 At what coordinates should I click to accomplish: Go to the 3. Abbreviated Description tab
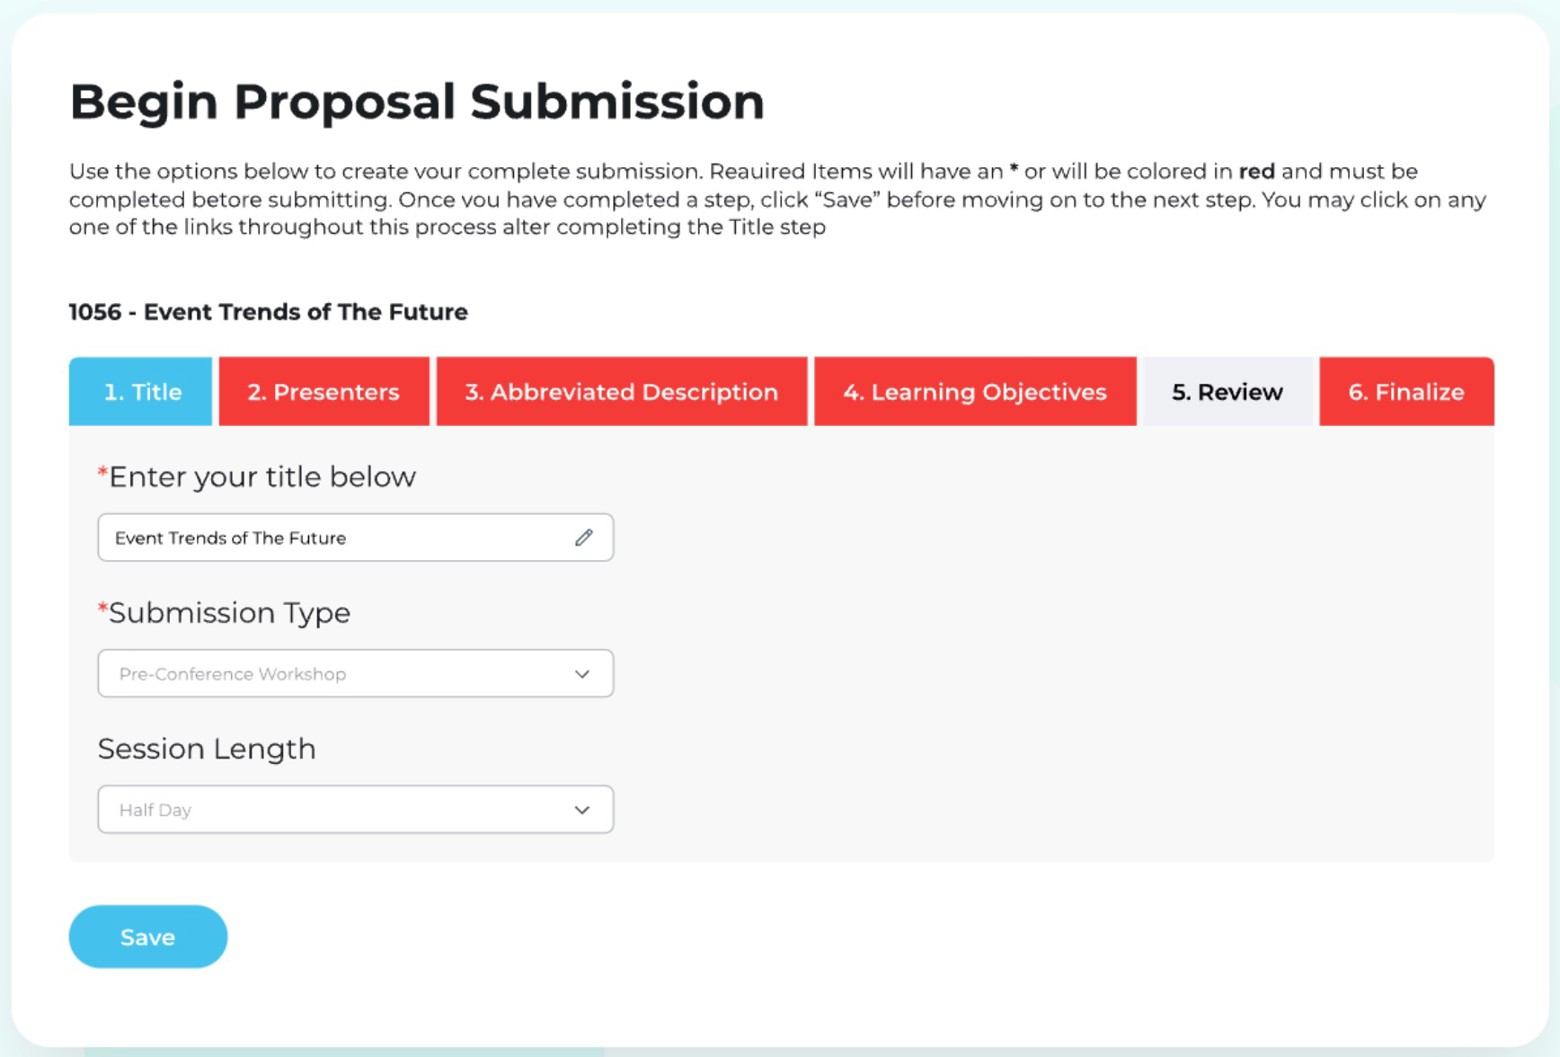click(x=621, y=392)
